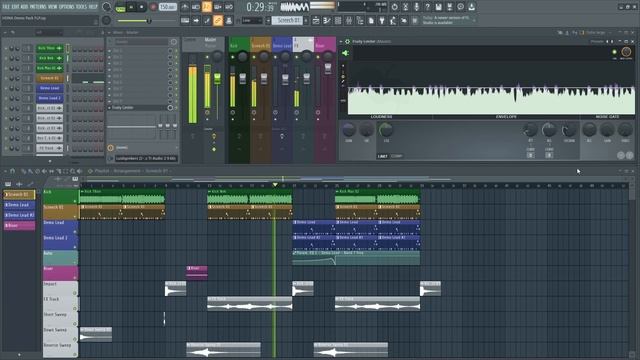Click the microphone recording icon

coord(416,7)
